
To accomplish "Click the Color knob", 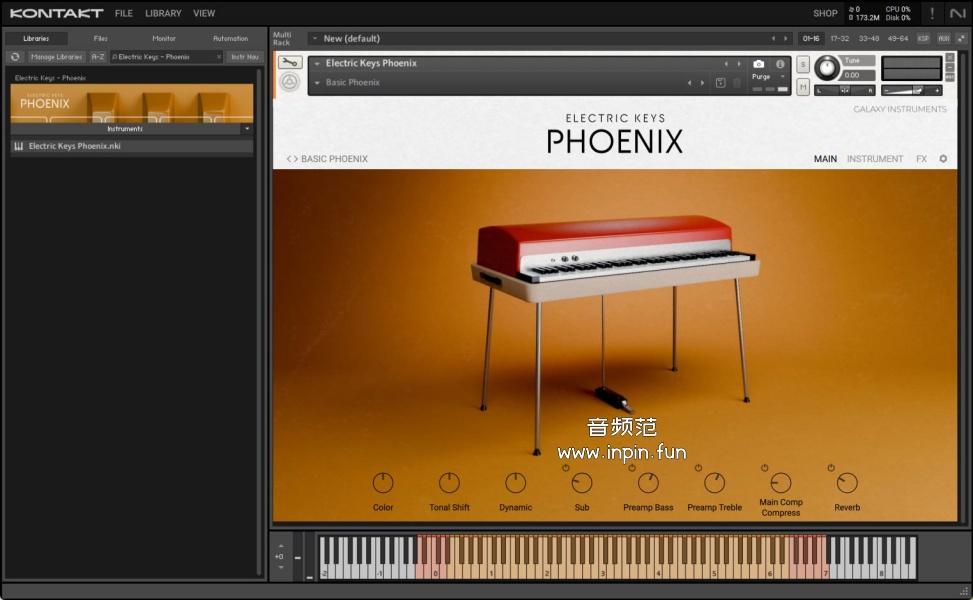I will click(383, 483).
